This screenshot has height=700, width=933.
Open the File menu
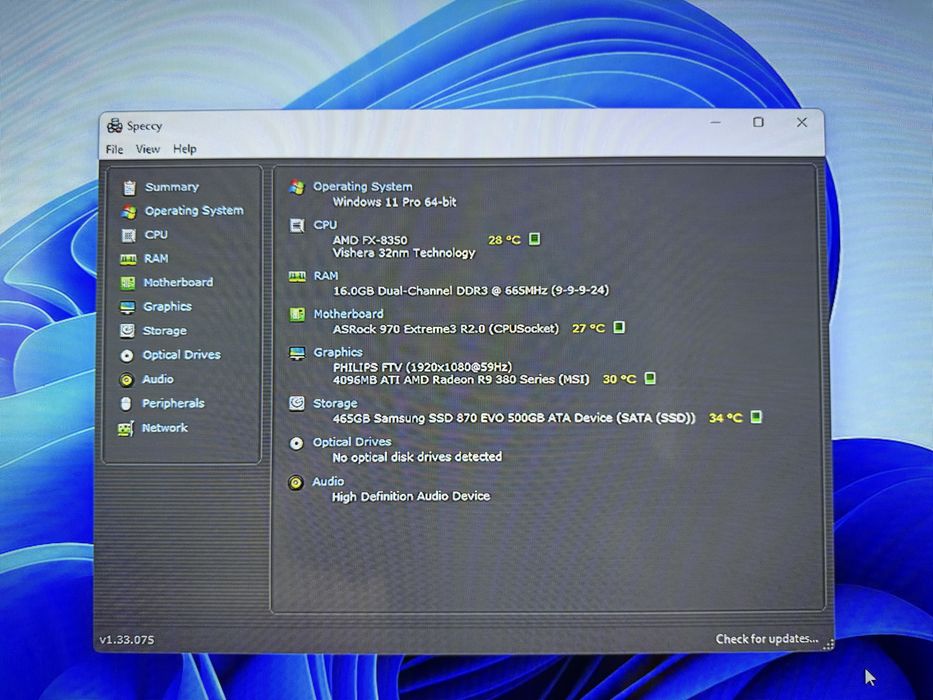114,149
